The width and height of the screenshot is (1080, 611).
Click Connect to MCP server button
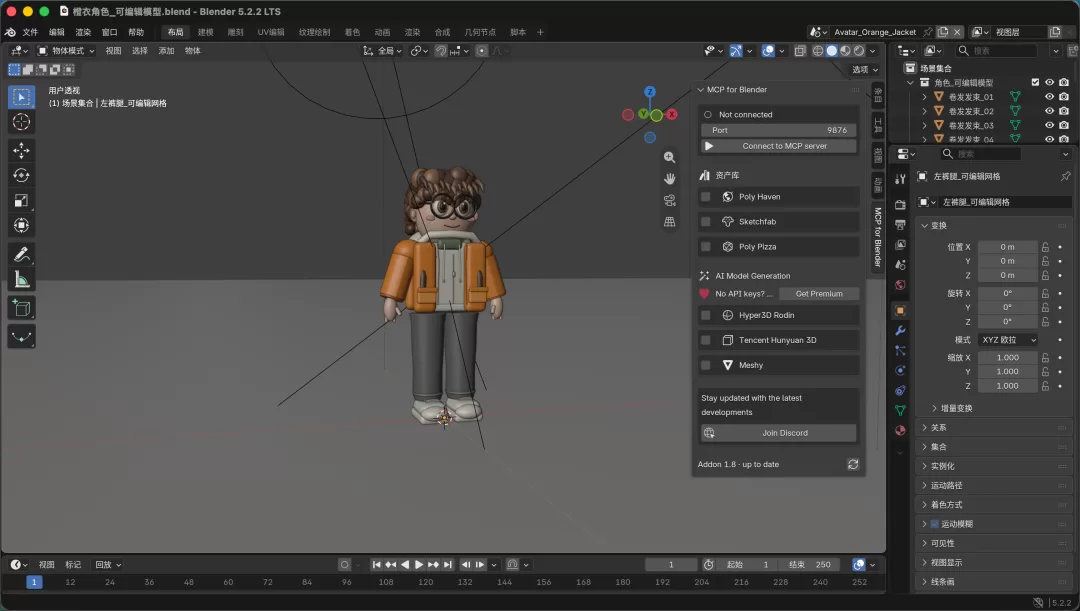(x=778, y=146)
